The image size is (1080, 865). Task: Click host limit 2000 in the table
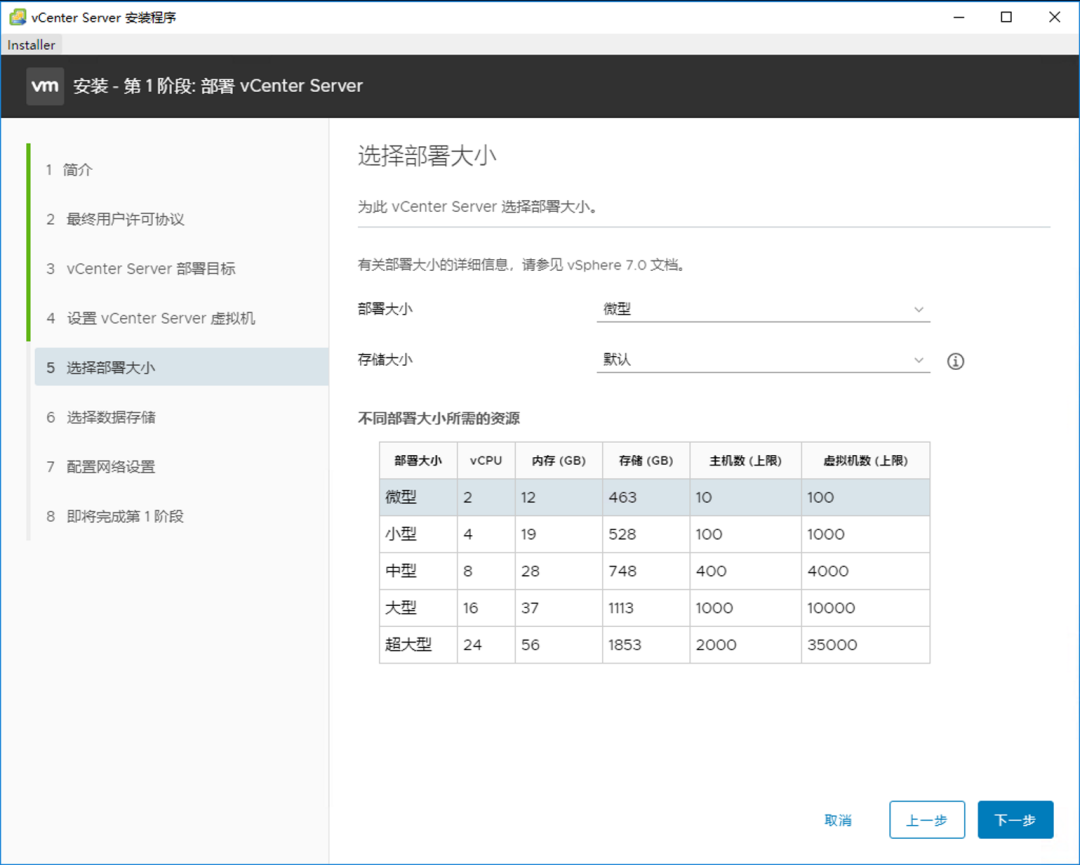[x=716, y=645]
